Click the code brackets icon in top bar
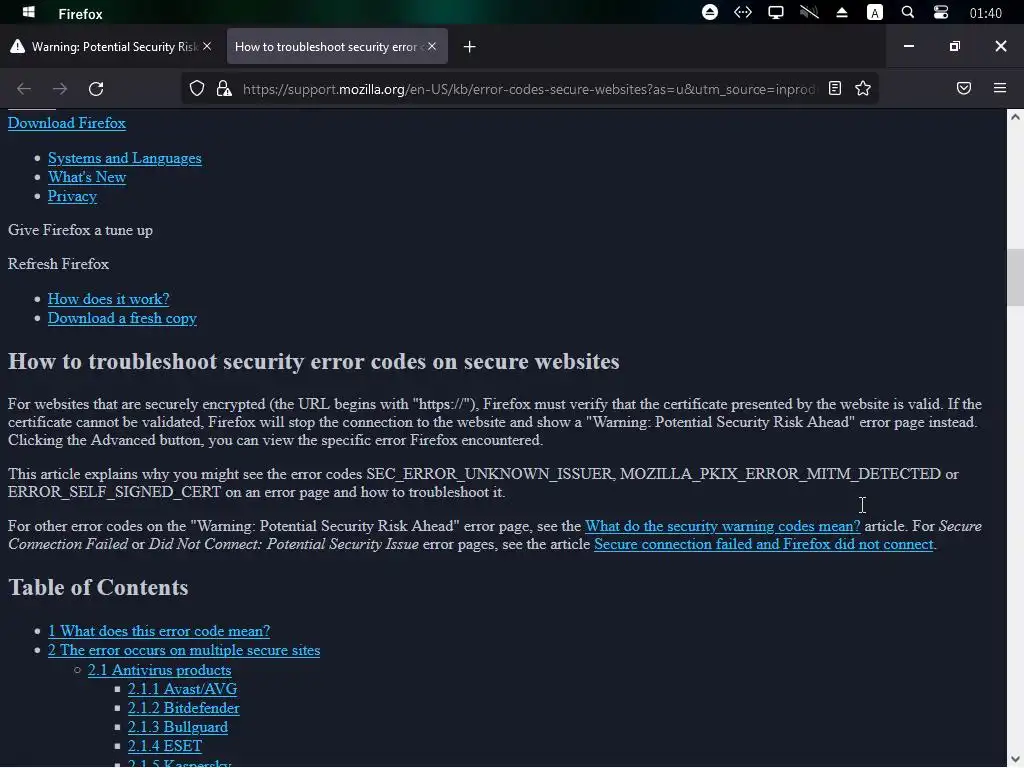 [x=743, y=12]
